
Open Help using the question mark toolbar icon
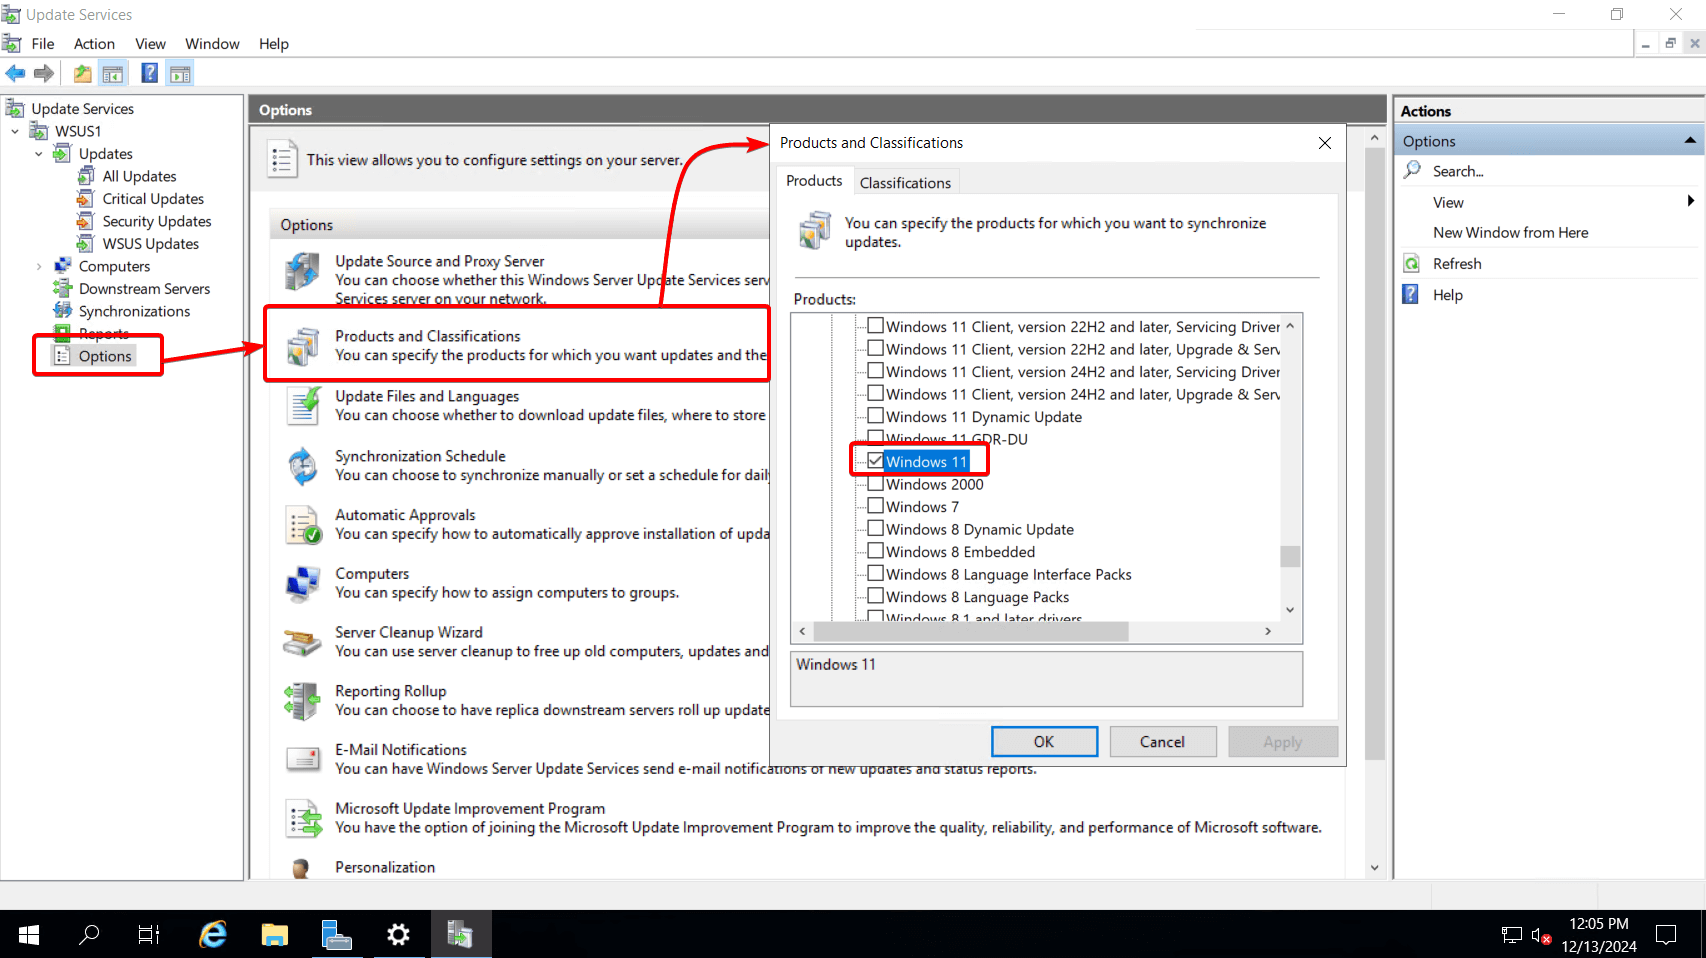click(x=148, y=72)
